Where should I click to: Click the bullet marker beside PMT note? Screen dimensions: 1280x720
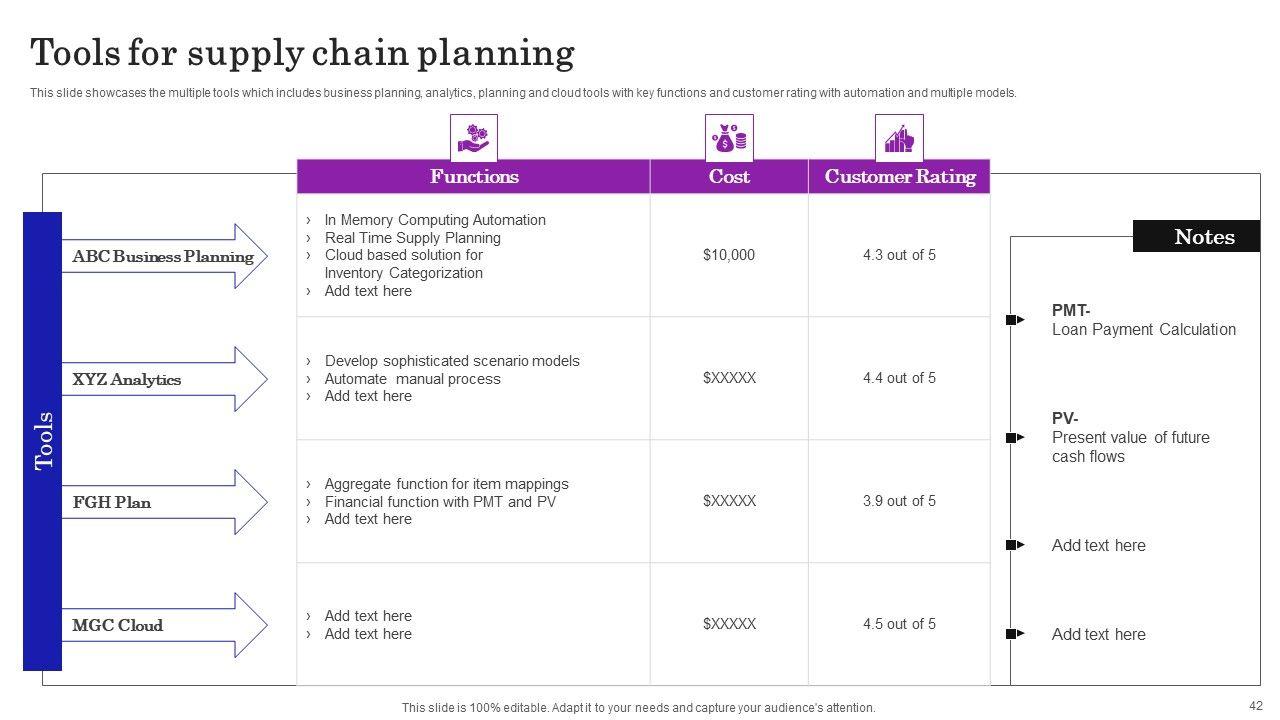coord(1015,320)
